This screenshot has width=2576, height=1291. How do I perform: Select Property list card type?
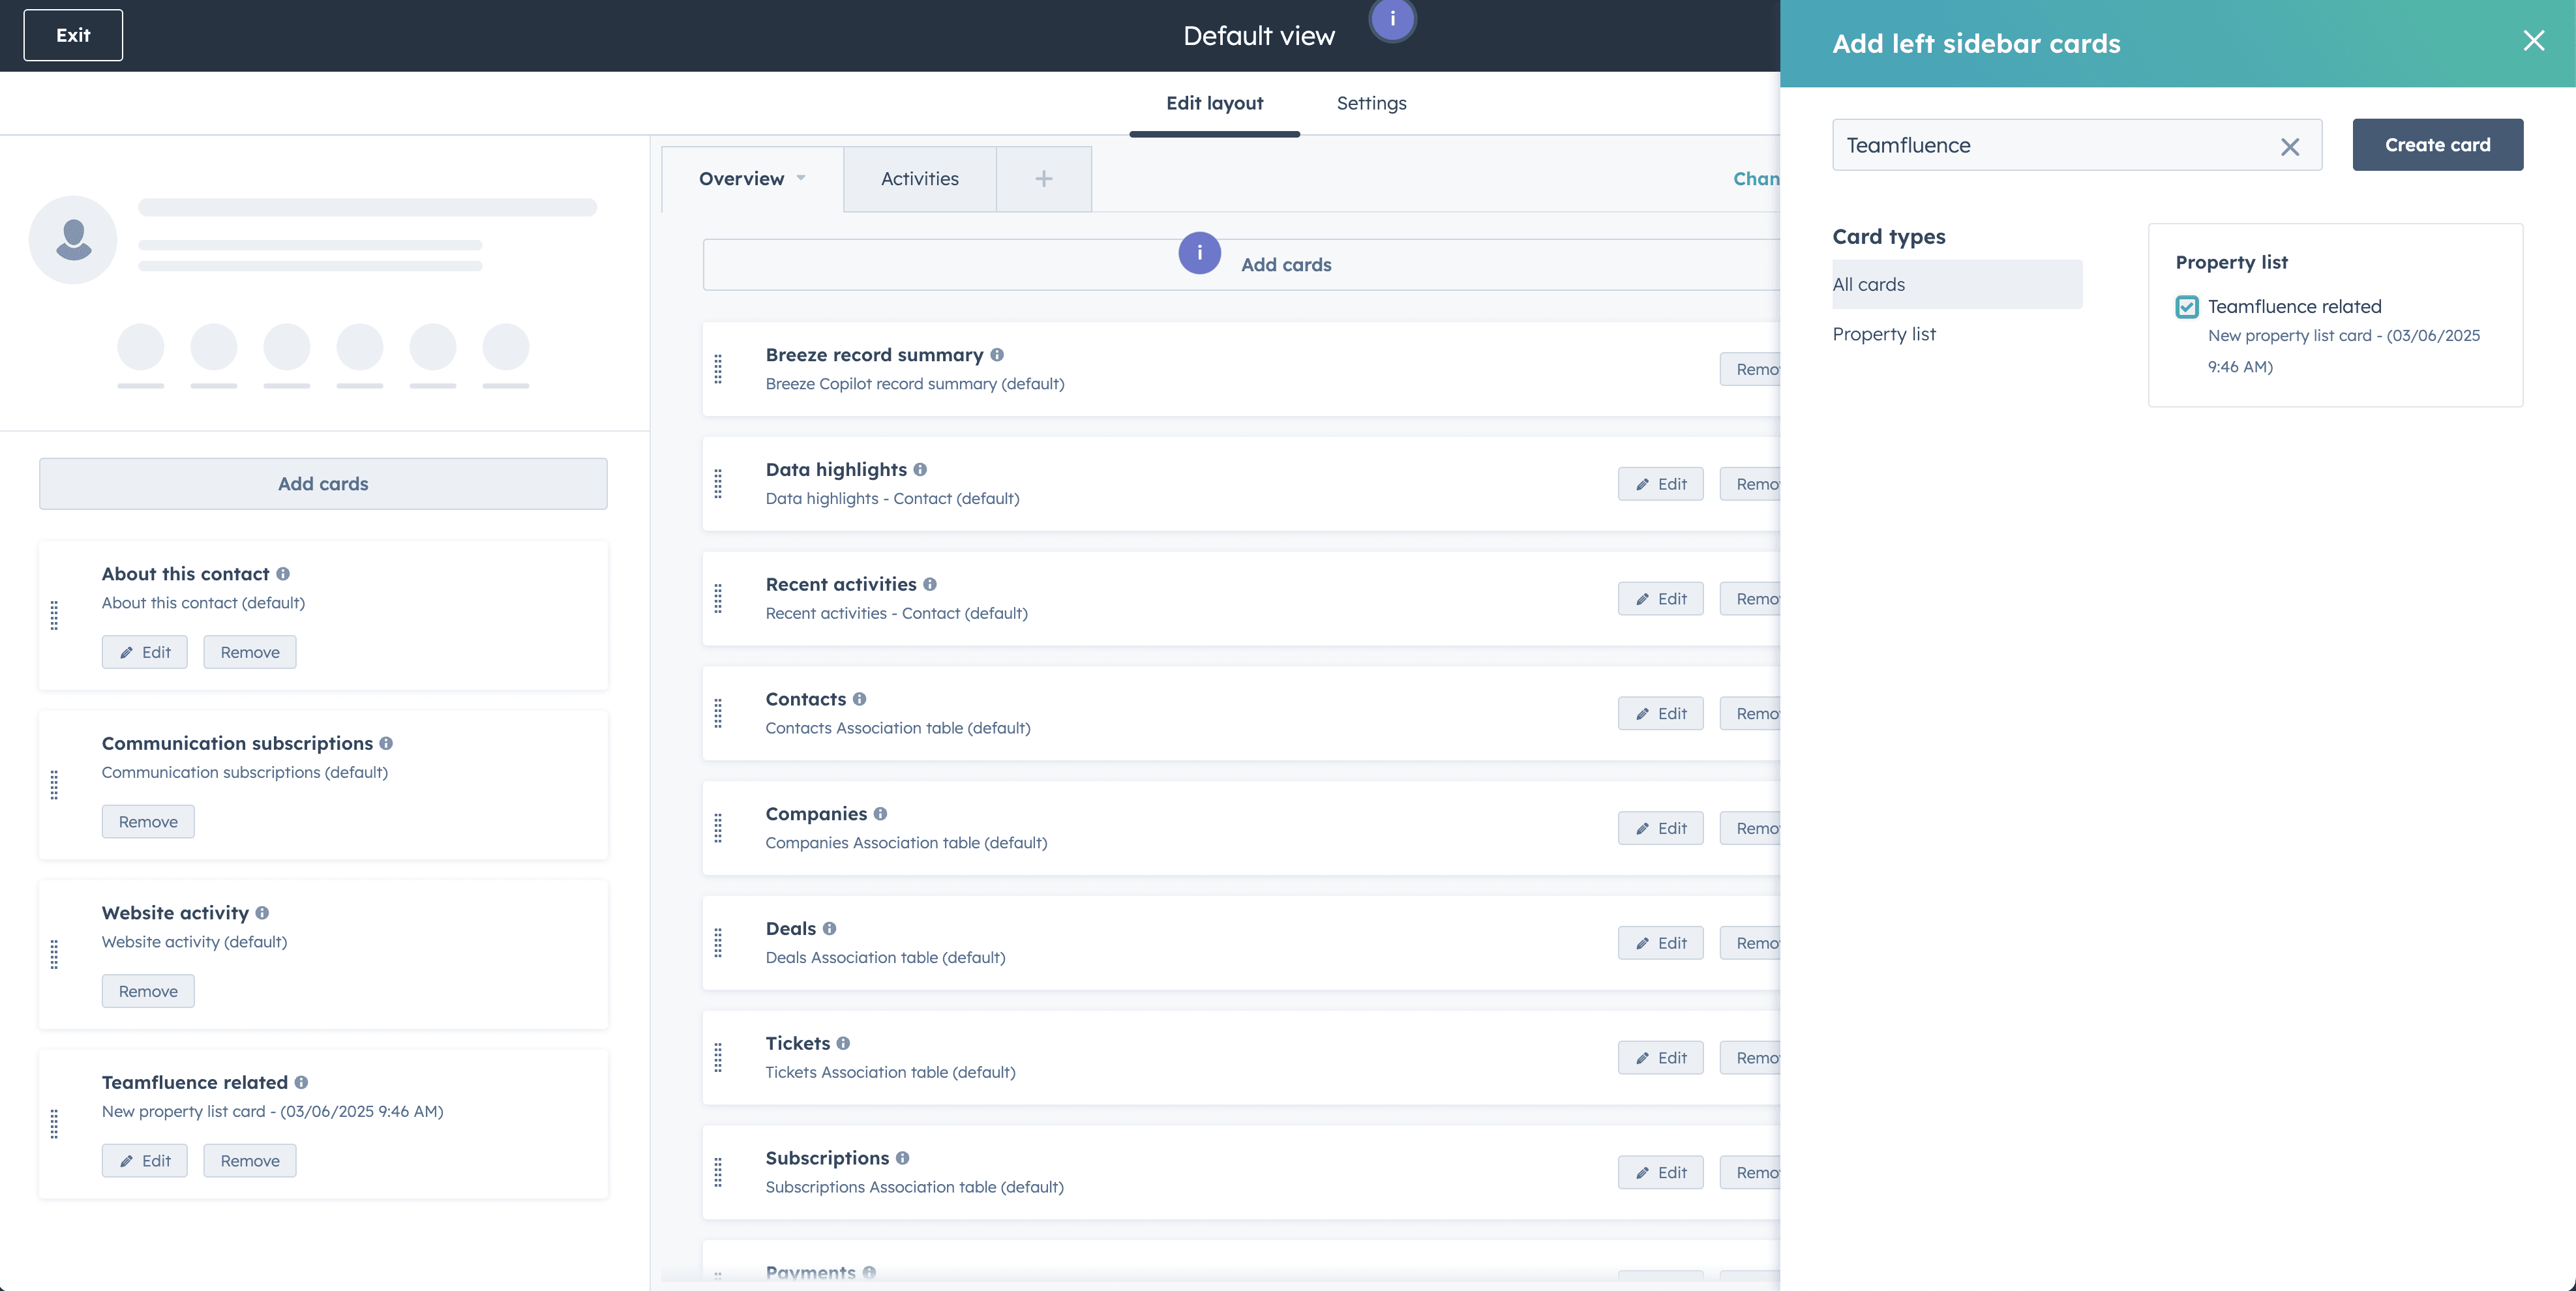1883,334
